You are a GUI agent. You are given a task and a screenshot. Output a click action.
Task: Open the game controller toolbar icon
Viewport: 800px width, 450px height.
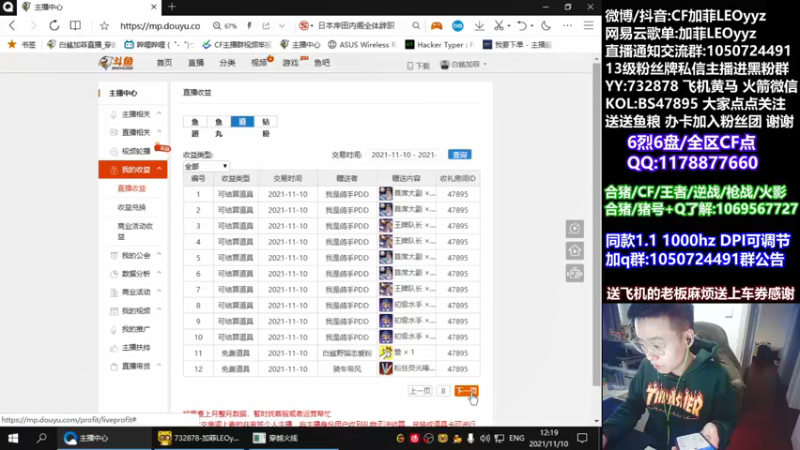pos(436,26)
